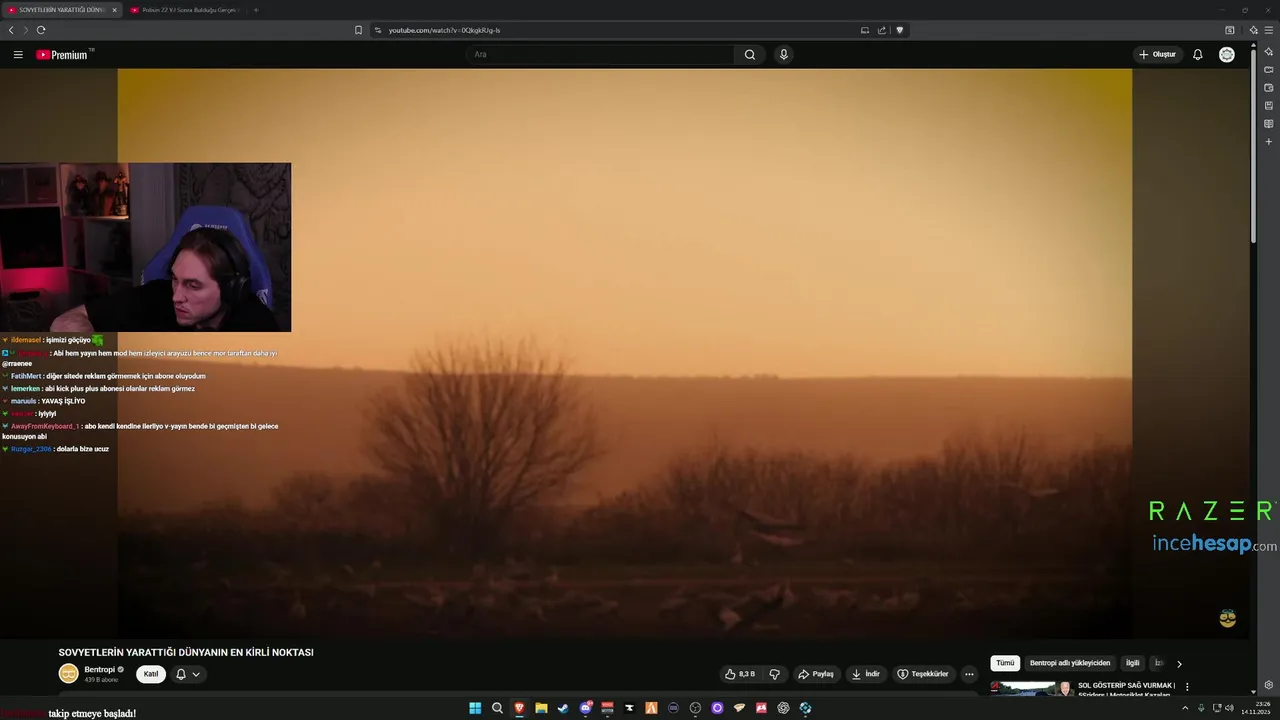Click the Teşekkürler thanks button
Image resolution: width=1280 pixels, height=720 pixels.
(922, 674)
